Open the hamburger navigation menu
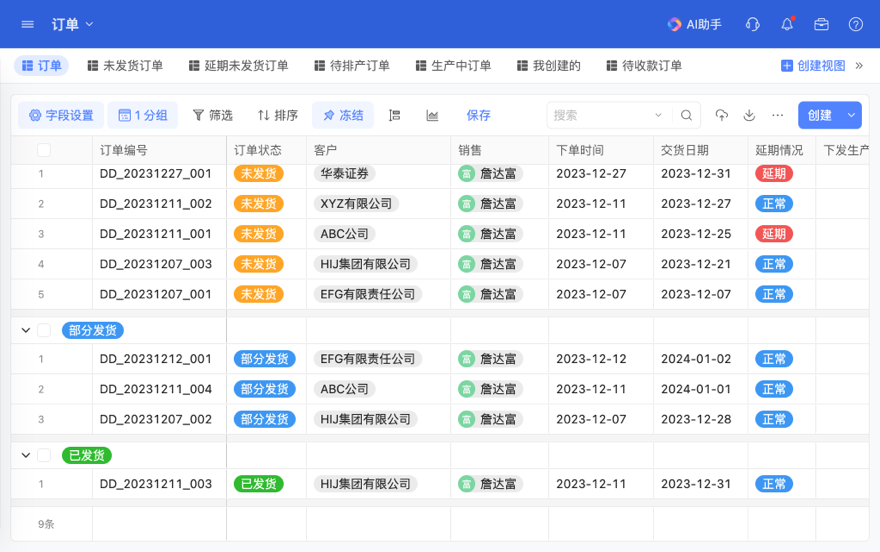This screenshot has height=552, width=880. point(28,24)
